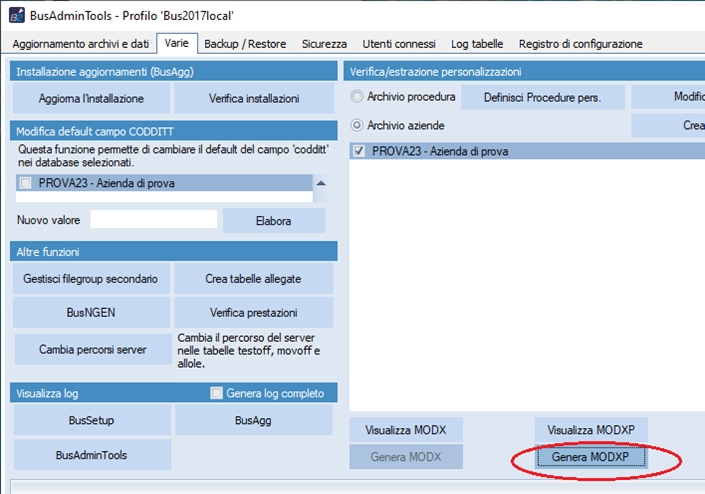Select the Varie tab
Image resolution: width=705 pixels, height=494 pixels.
(x=176, y=43)
